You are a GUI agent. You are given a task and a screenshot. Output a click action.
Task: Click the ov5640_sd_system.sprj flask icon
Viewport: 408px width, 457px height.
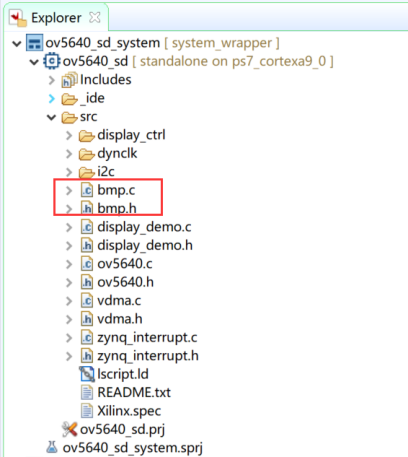52,447
